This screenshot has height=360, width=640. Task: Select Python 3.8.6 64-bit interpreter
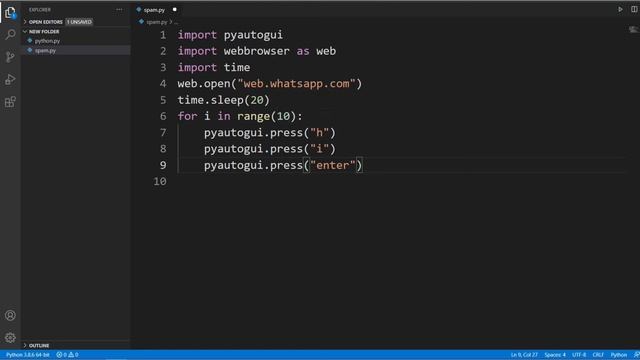pos(27,355)
